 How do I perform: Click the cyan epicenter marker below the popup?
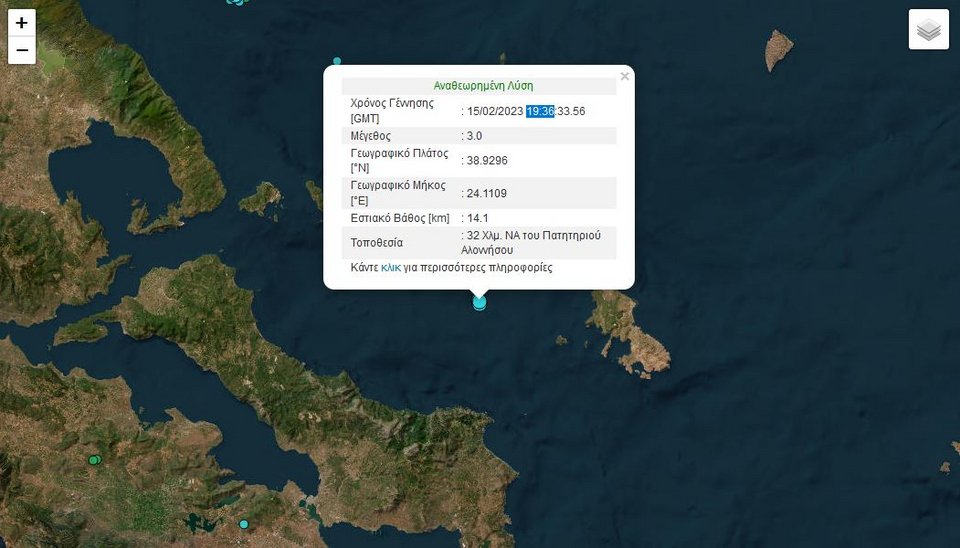(479, 302)
